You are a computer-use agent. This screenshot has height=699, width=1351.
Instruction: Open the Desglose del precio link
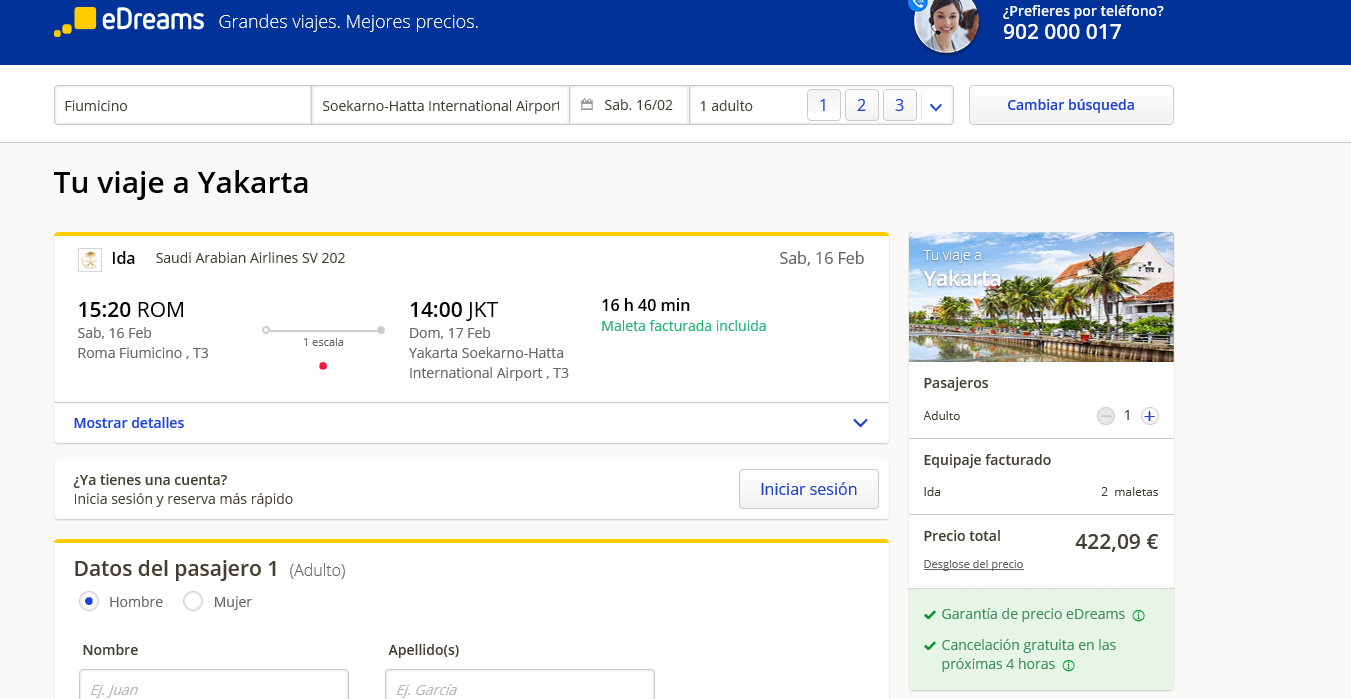pyautogui.click(x=973, y=564)
